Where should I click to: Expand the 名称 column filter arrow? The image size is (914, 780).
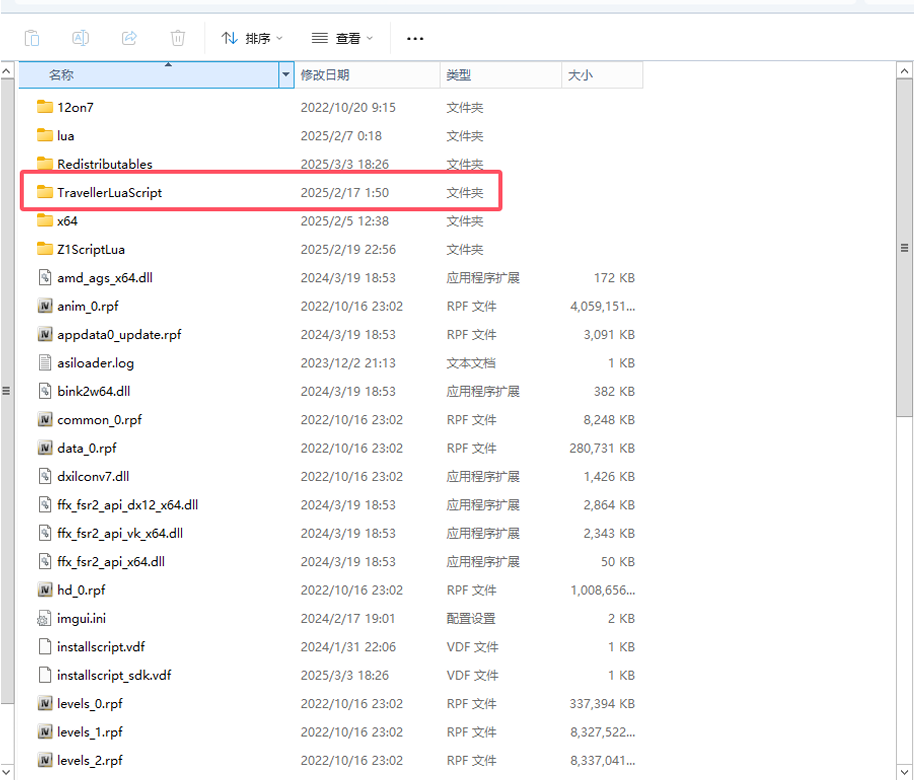(286, 75)
